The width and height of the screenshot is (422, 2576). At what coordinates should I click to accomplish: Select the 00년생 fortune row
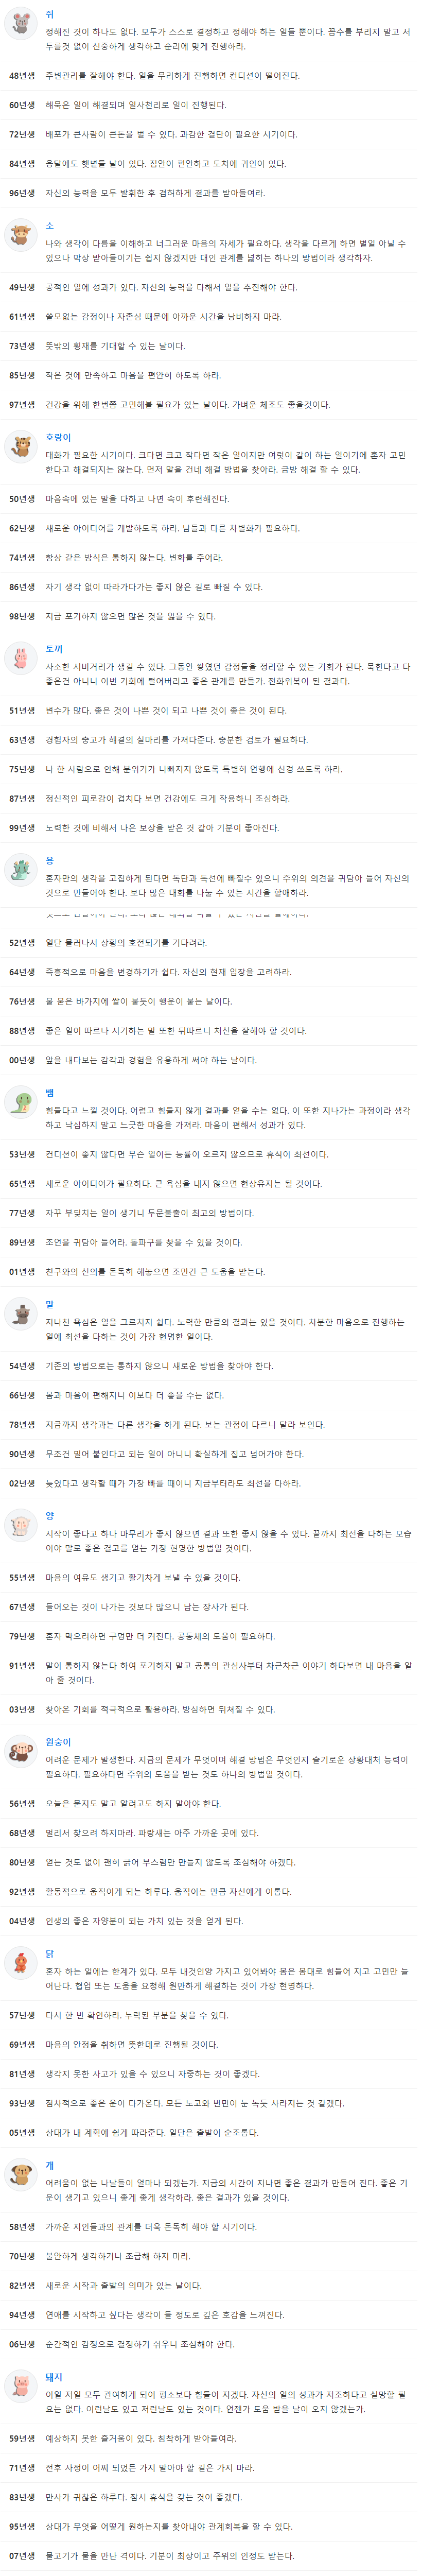[211, 1060]
